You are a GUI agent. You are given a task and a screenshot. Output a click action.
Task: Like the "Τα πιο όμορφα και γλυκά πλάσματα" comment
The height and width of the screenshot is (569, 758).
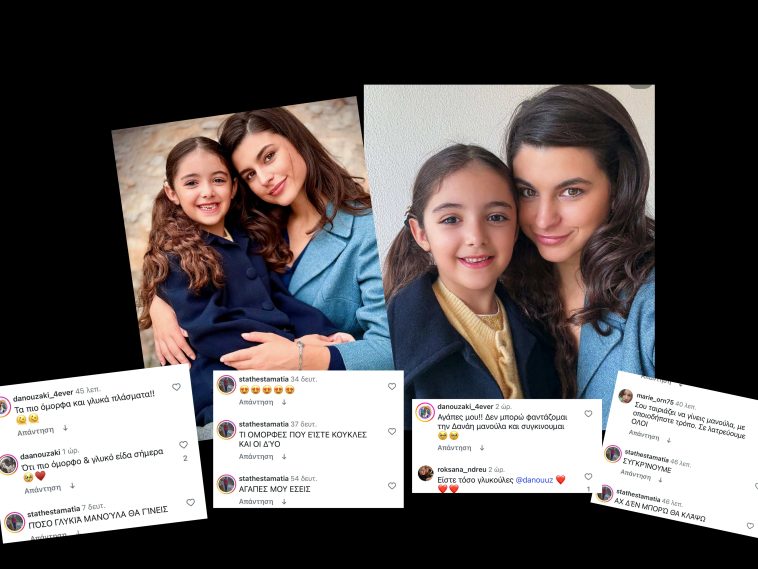[176, 387]
